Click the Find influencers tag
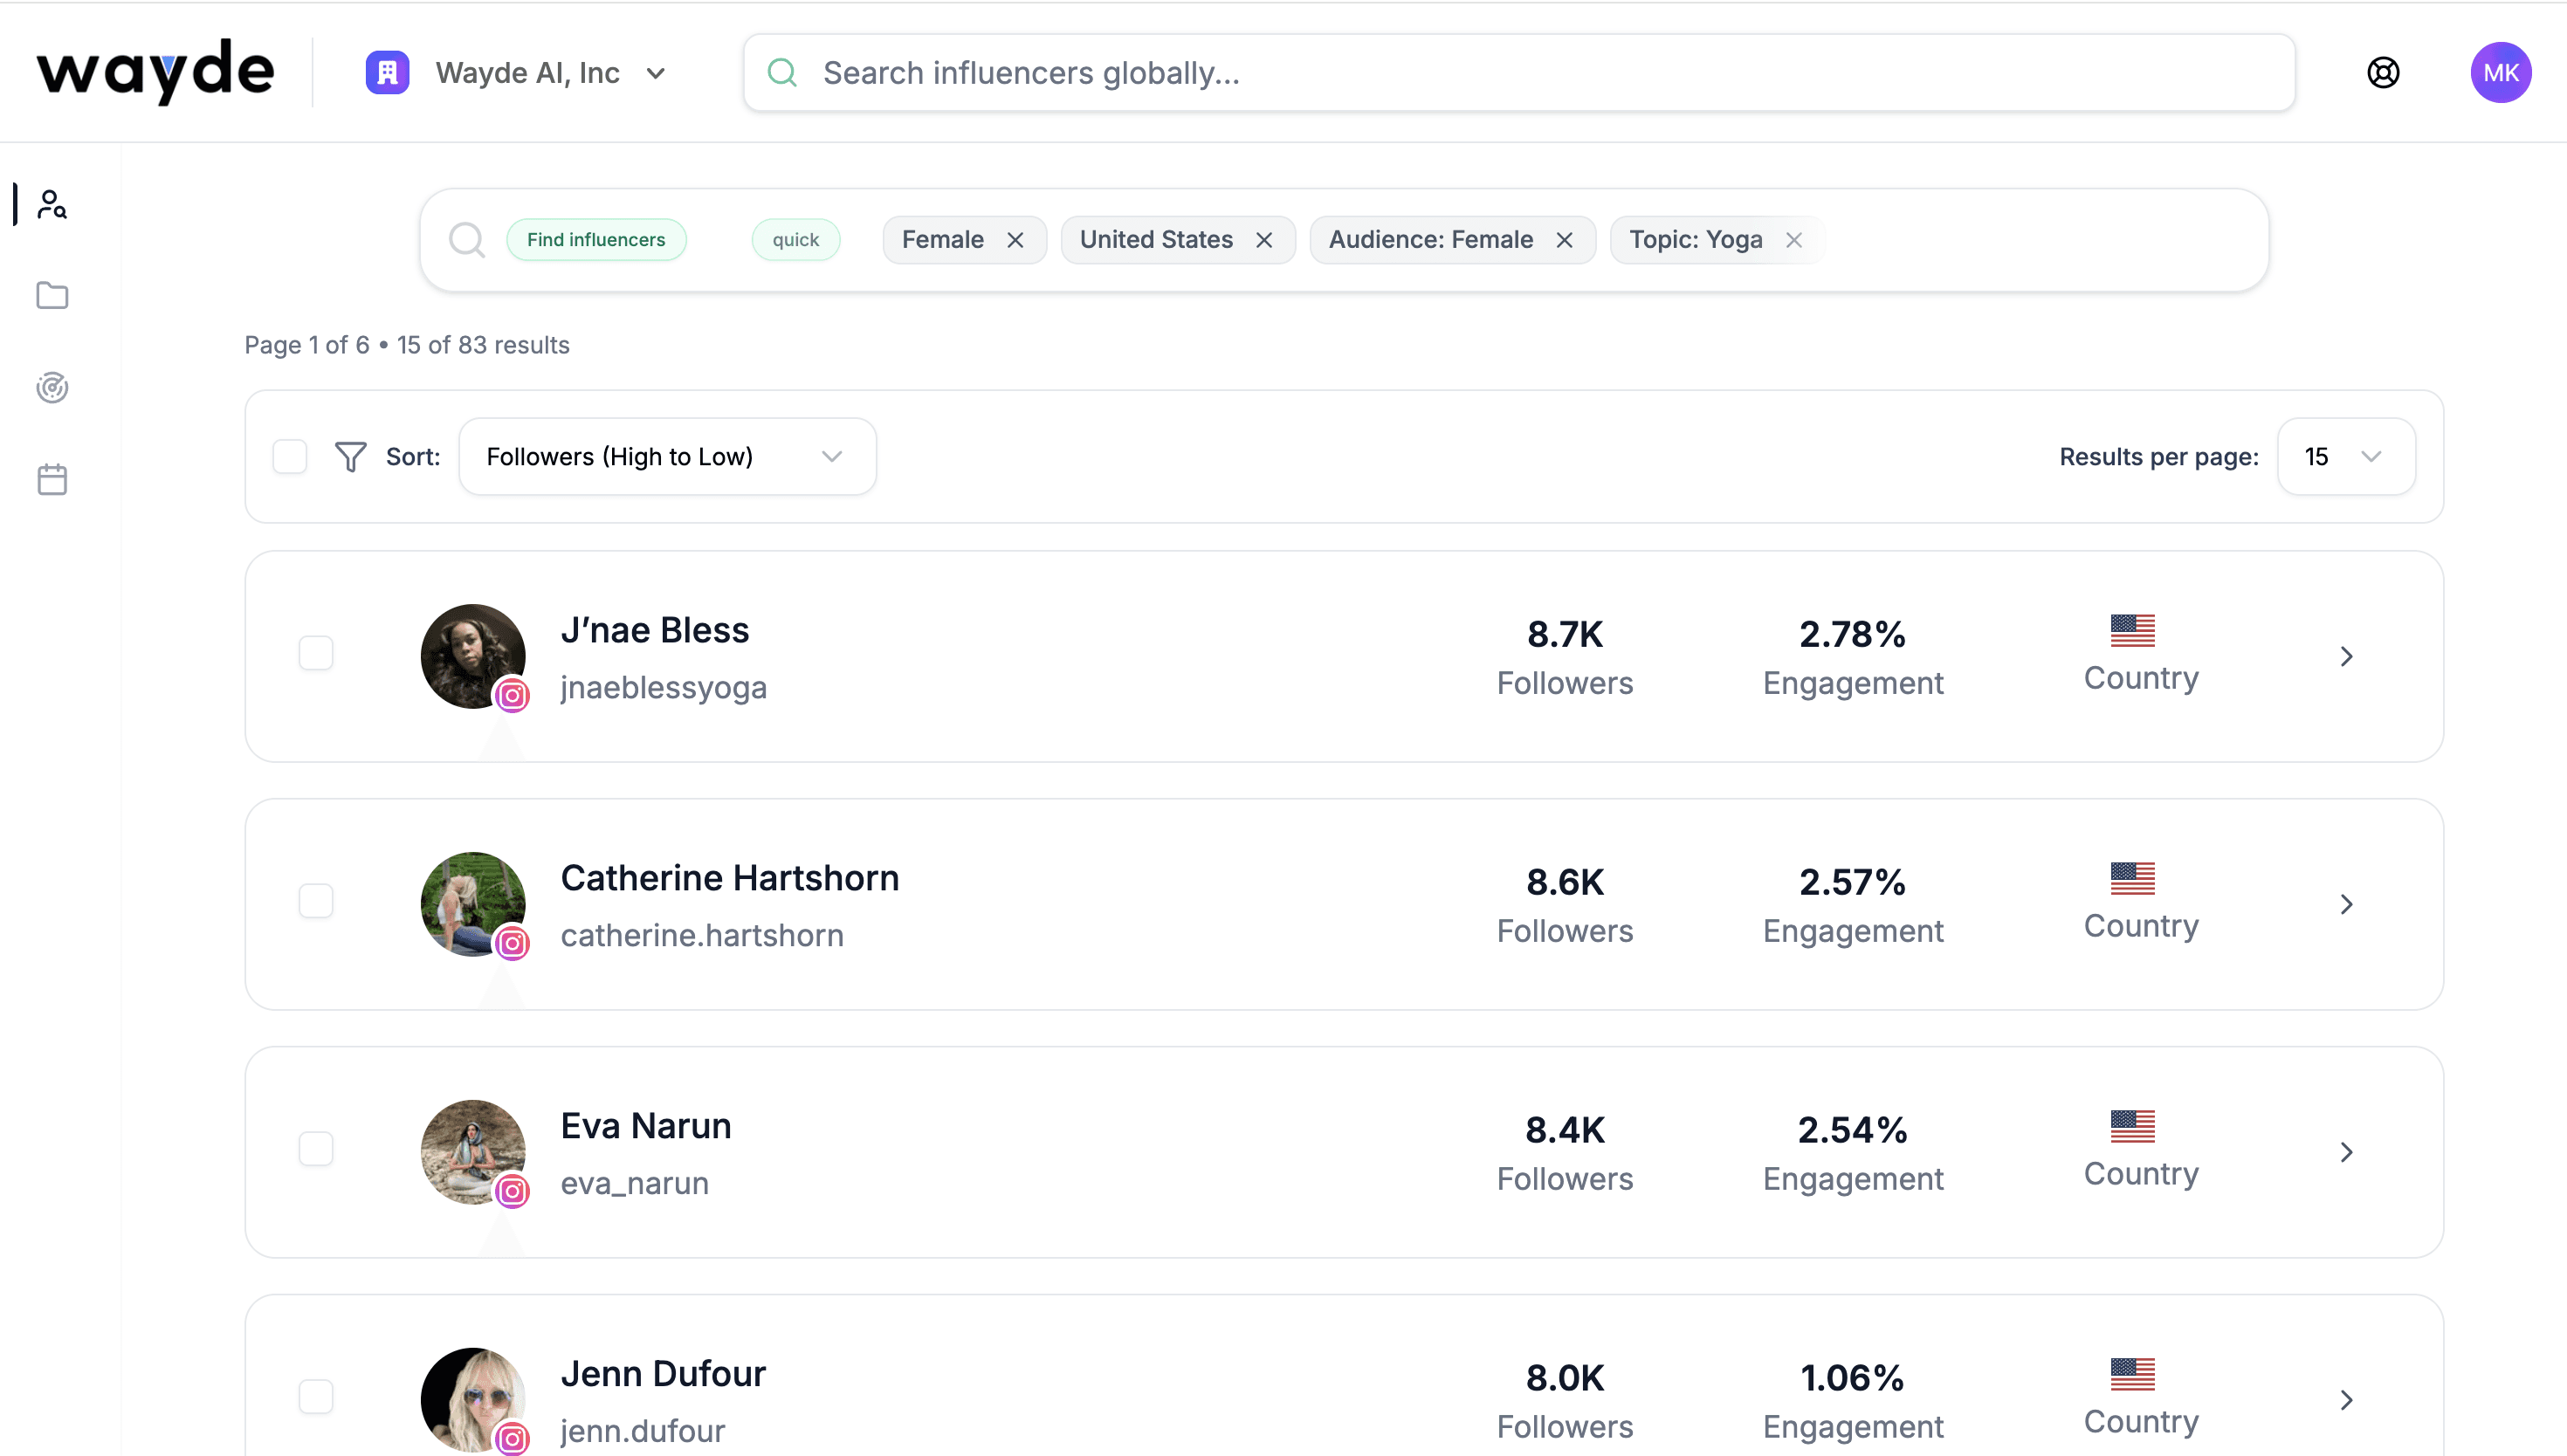This screenshot has height=1456, width=2567. [x=596, y=240]
